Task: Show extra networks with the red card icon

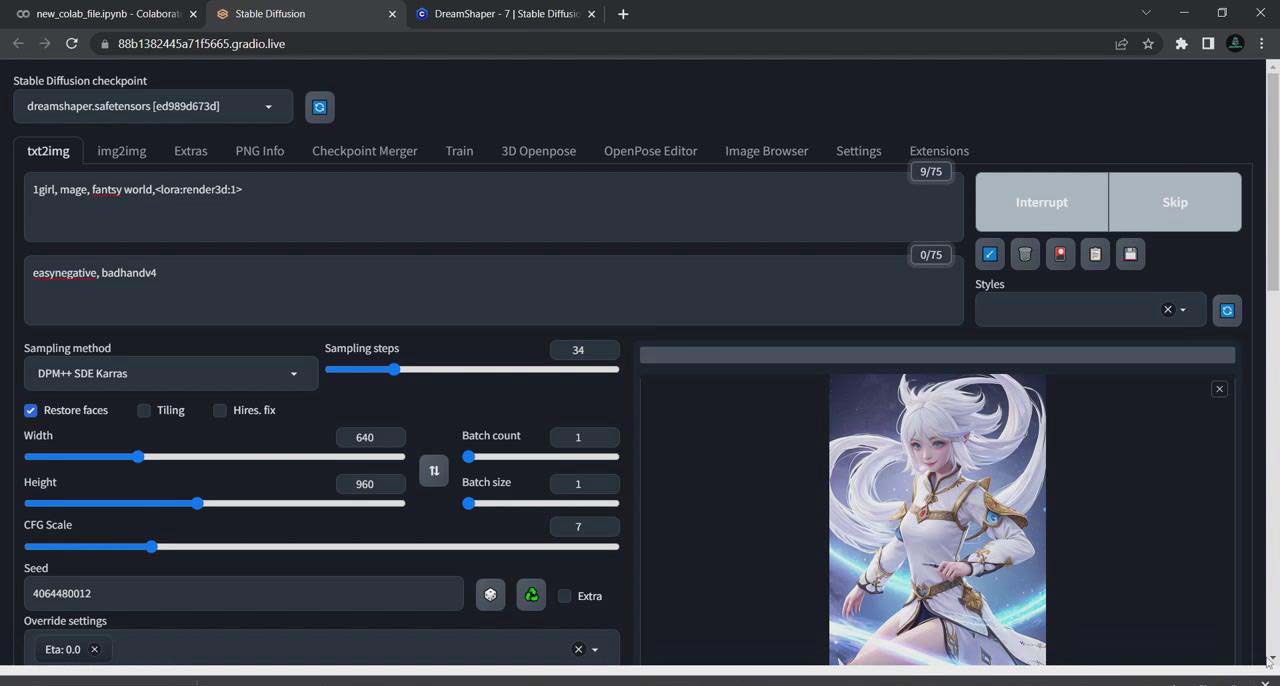Action: pos(1060,254)
